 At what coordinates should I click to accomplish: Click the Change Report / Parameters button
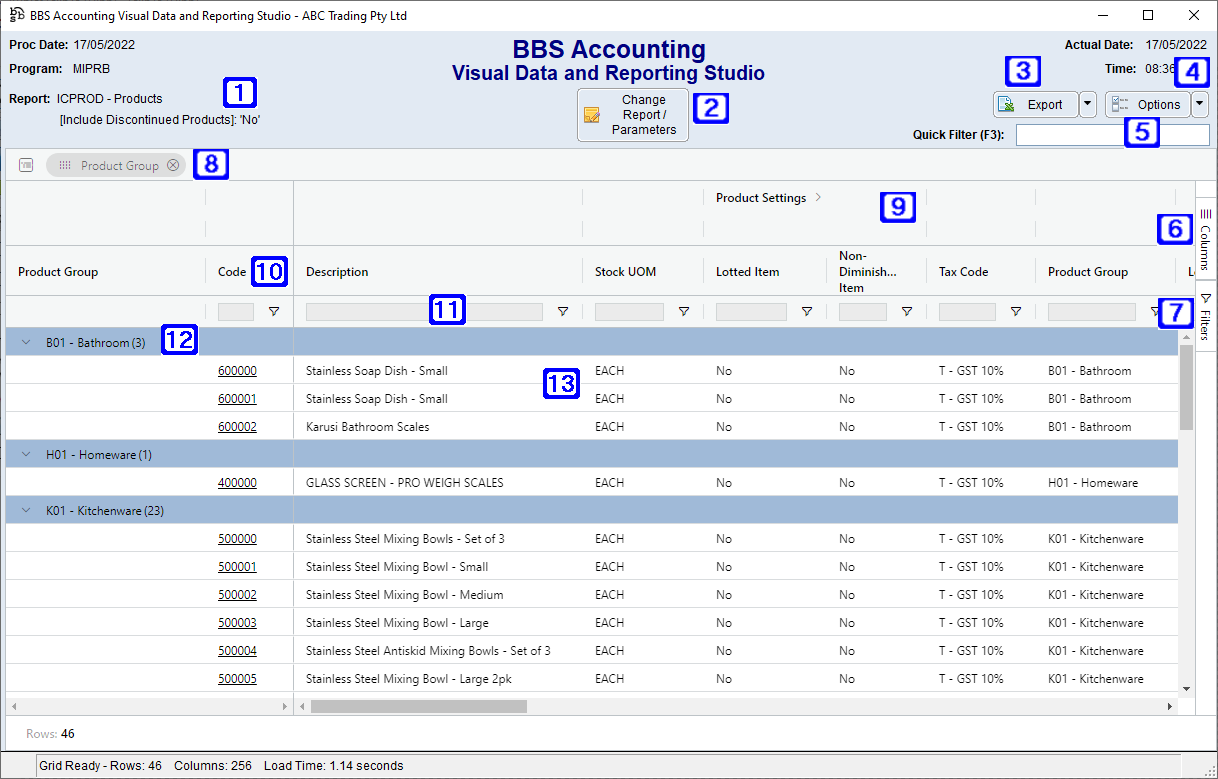(x=633, y=115)
